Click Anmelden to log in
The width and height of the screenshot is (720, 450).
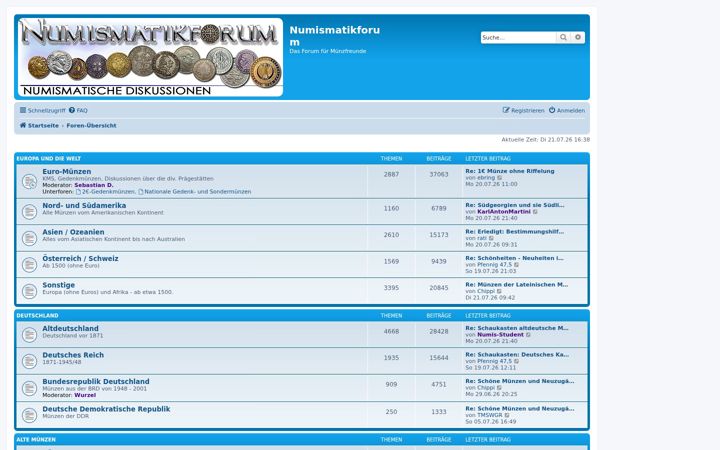pyautogui.click(x=567, y=110)
